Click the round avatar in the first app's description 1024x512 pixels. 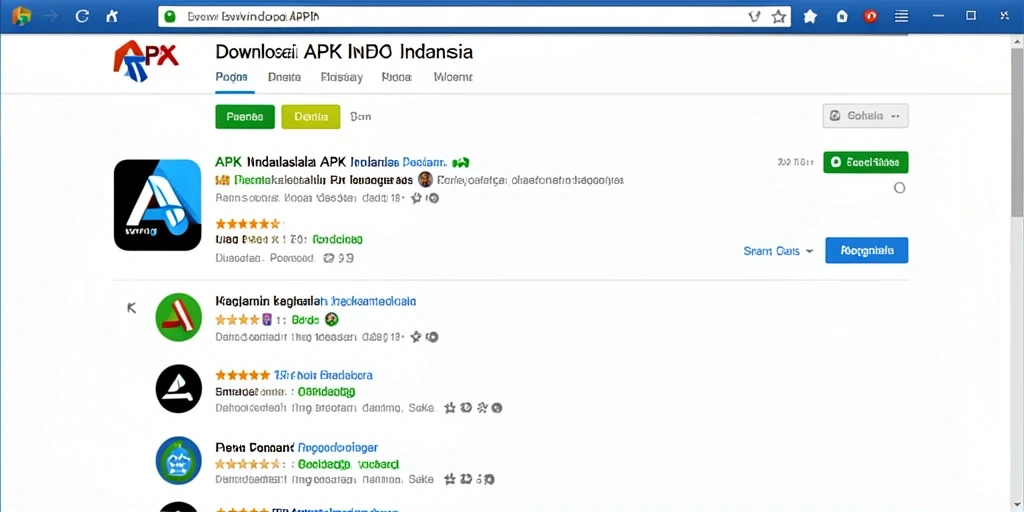[425, 180]
